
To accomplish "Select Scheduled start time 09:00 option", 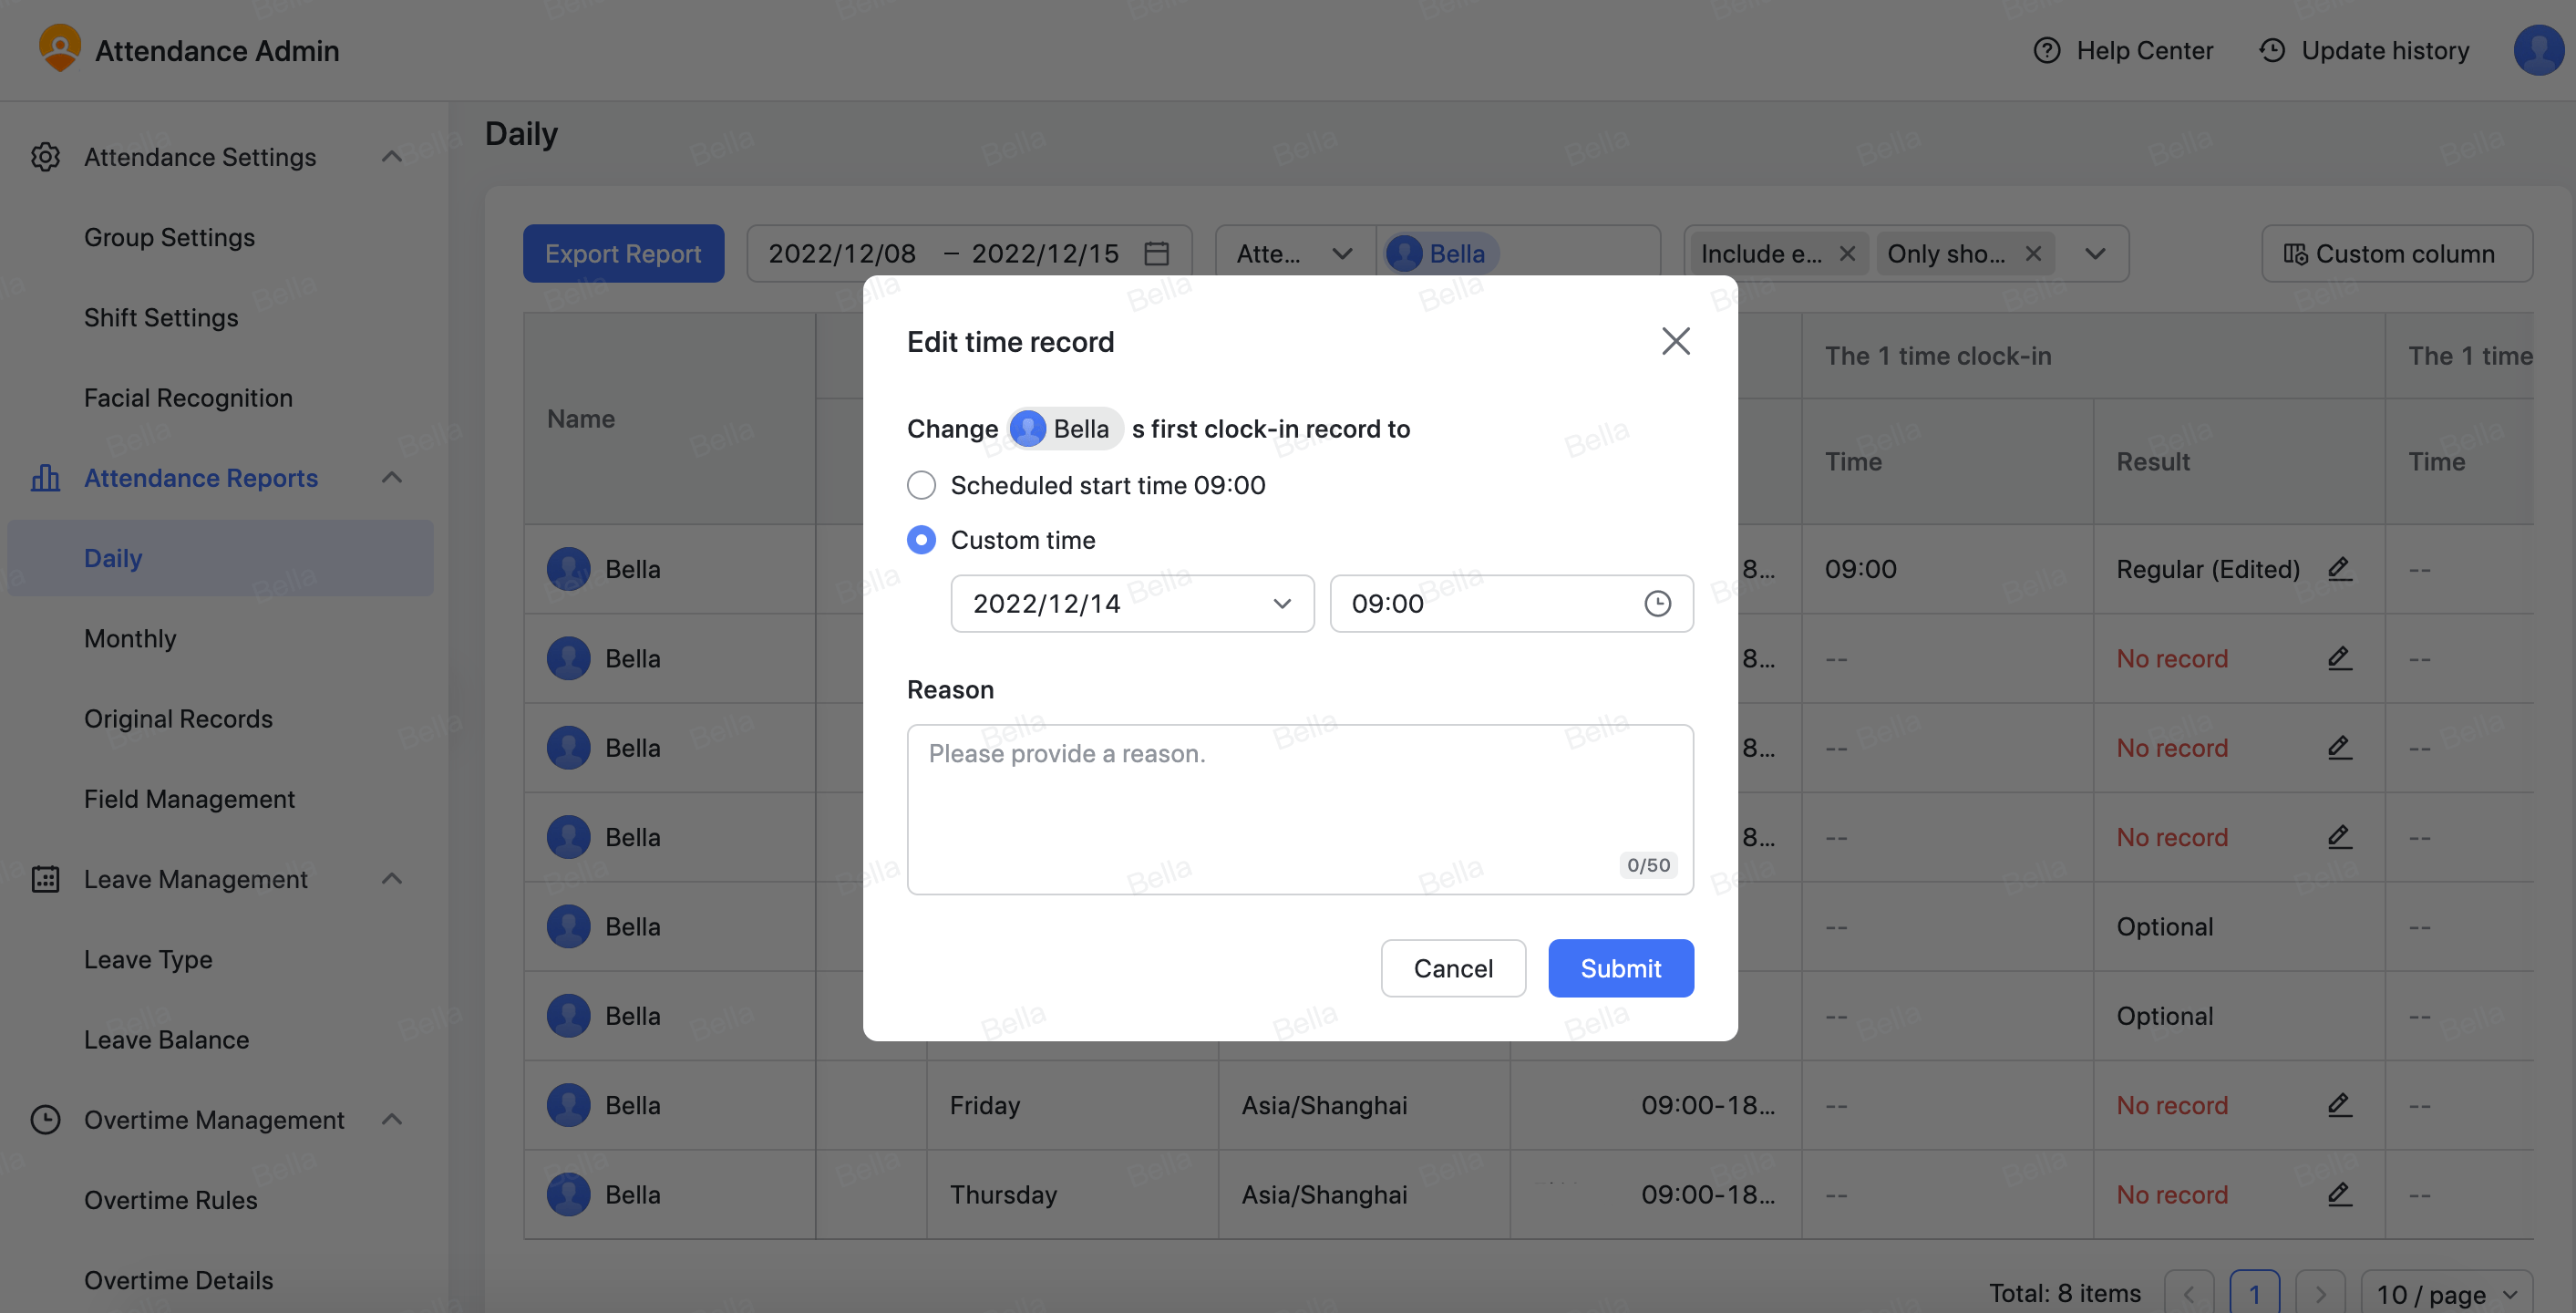I will (921, 485).
